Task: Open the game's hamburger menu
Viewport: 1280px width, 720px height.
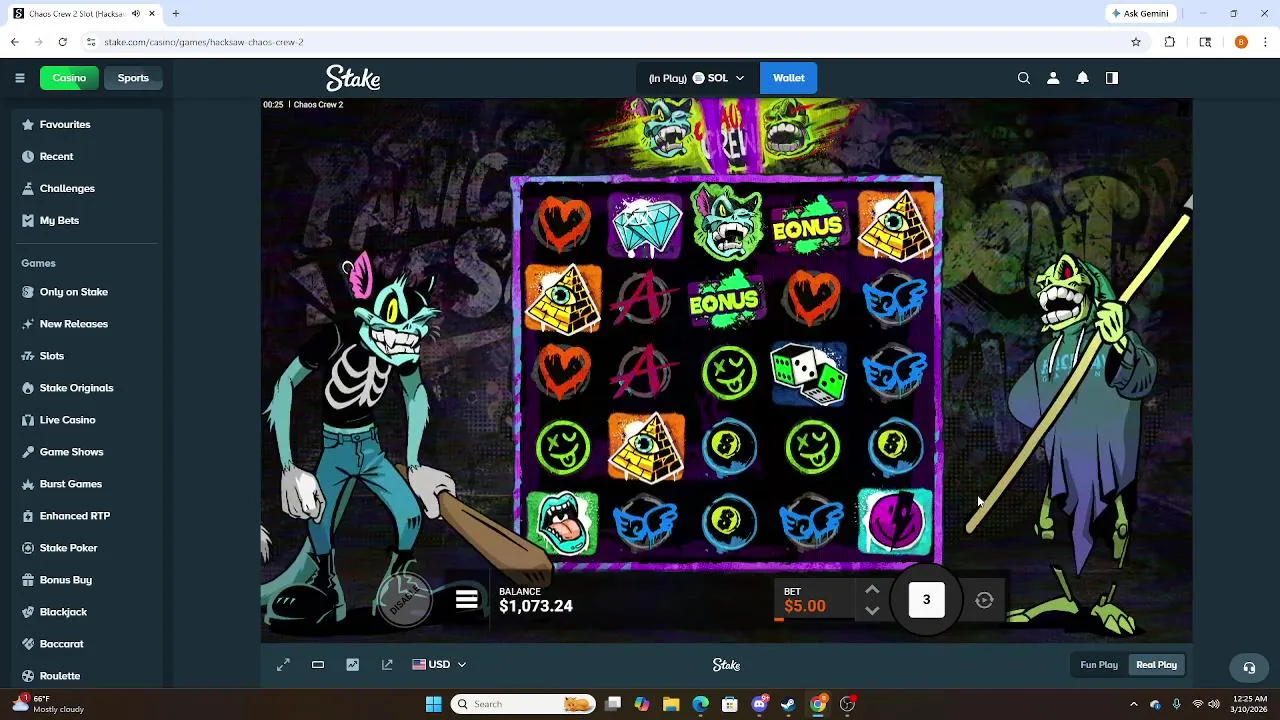Action: [x=466, y=600]
